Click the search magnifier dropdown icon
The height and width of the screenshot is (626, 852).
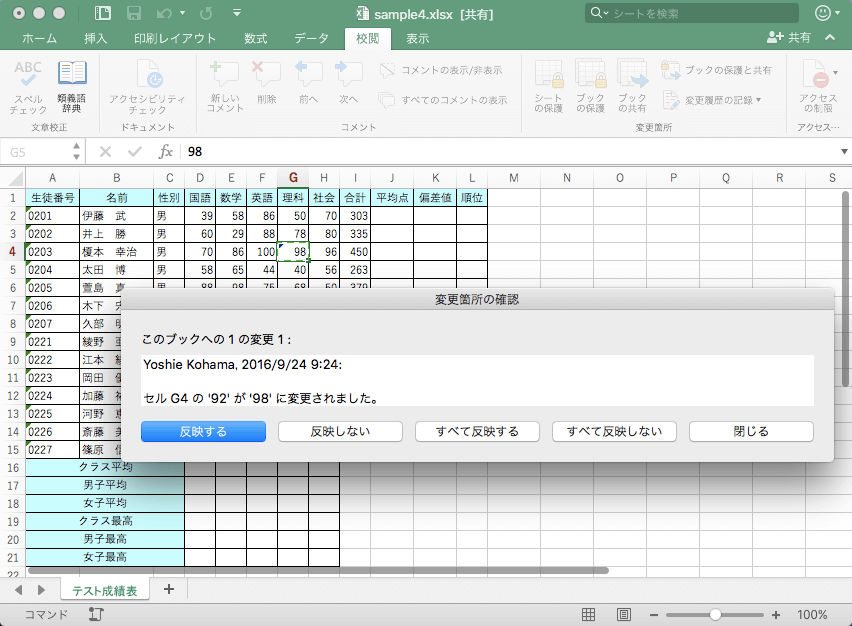pyautogui.click(x=599, y=13)
